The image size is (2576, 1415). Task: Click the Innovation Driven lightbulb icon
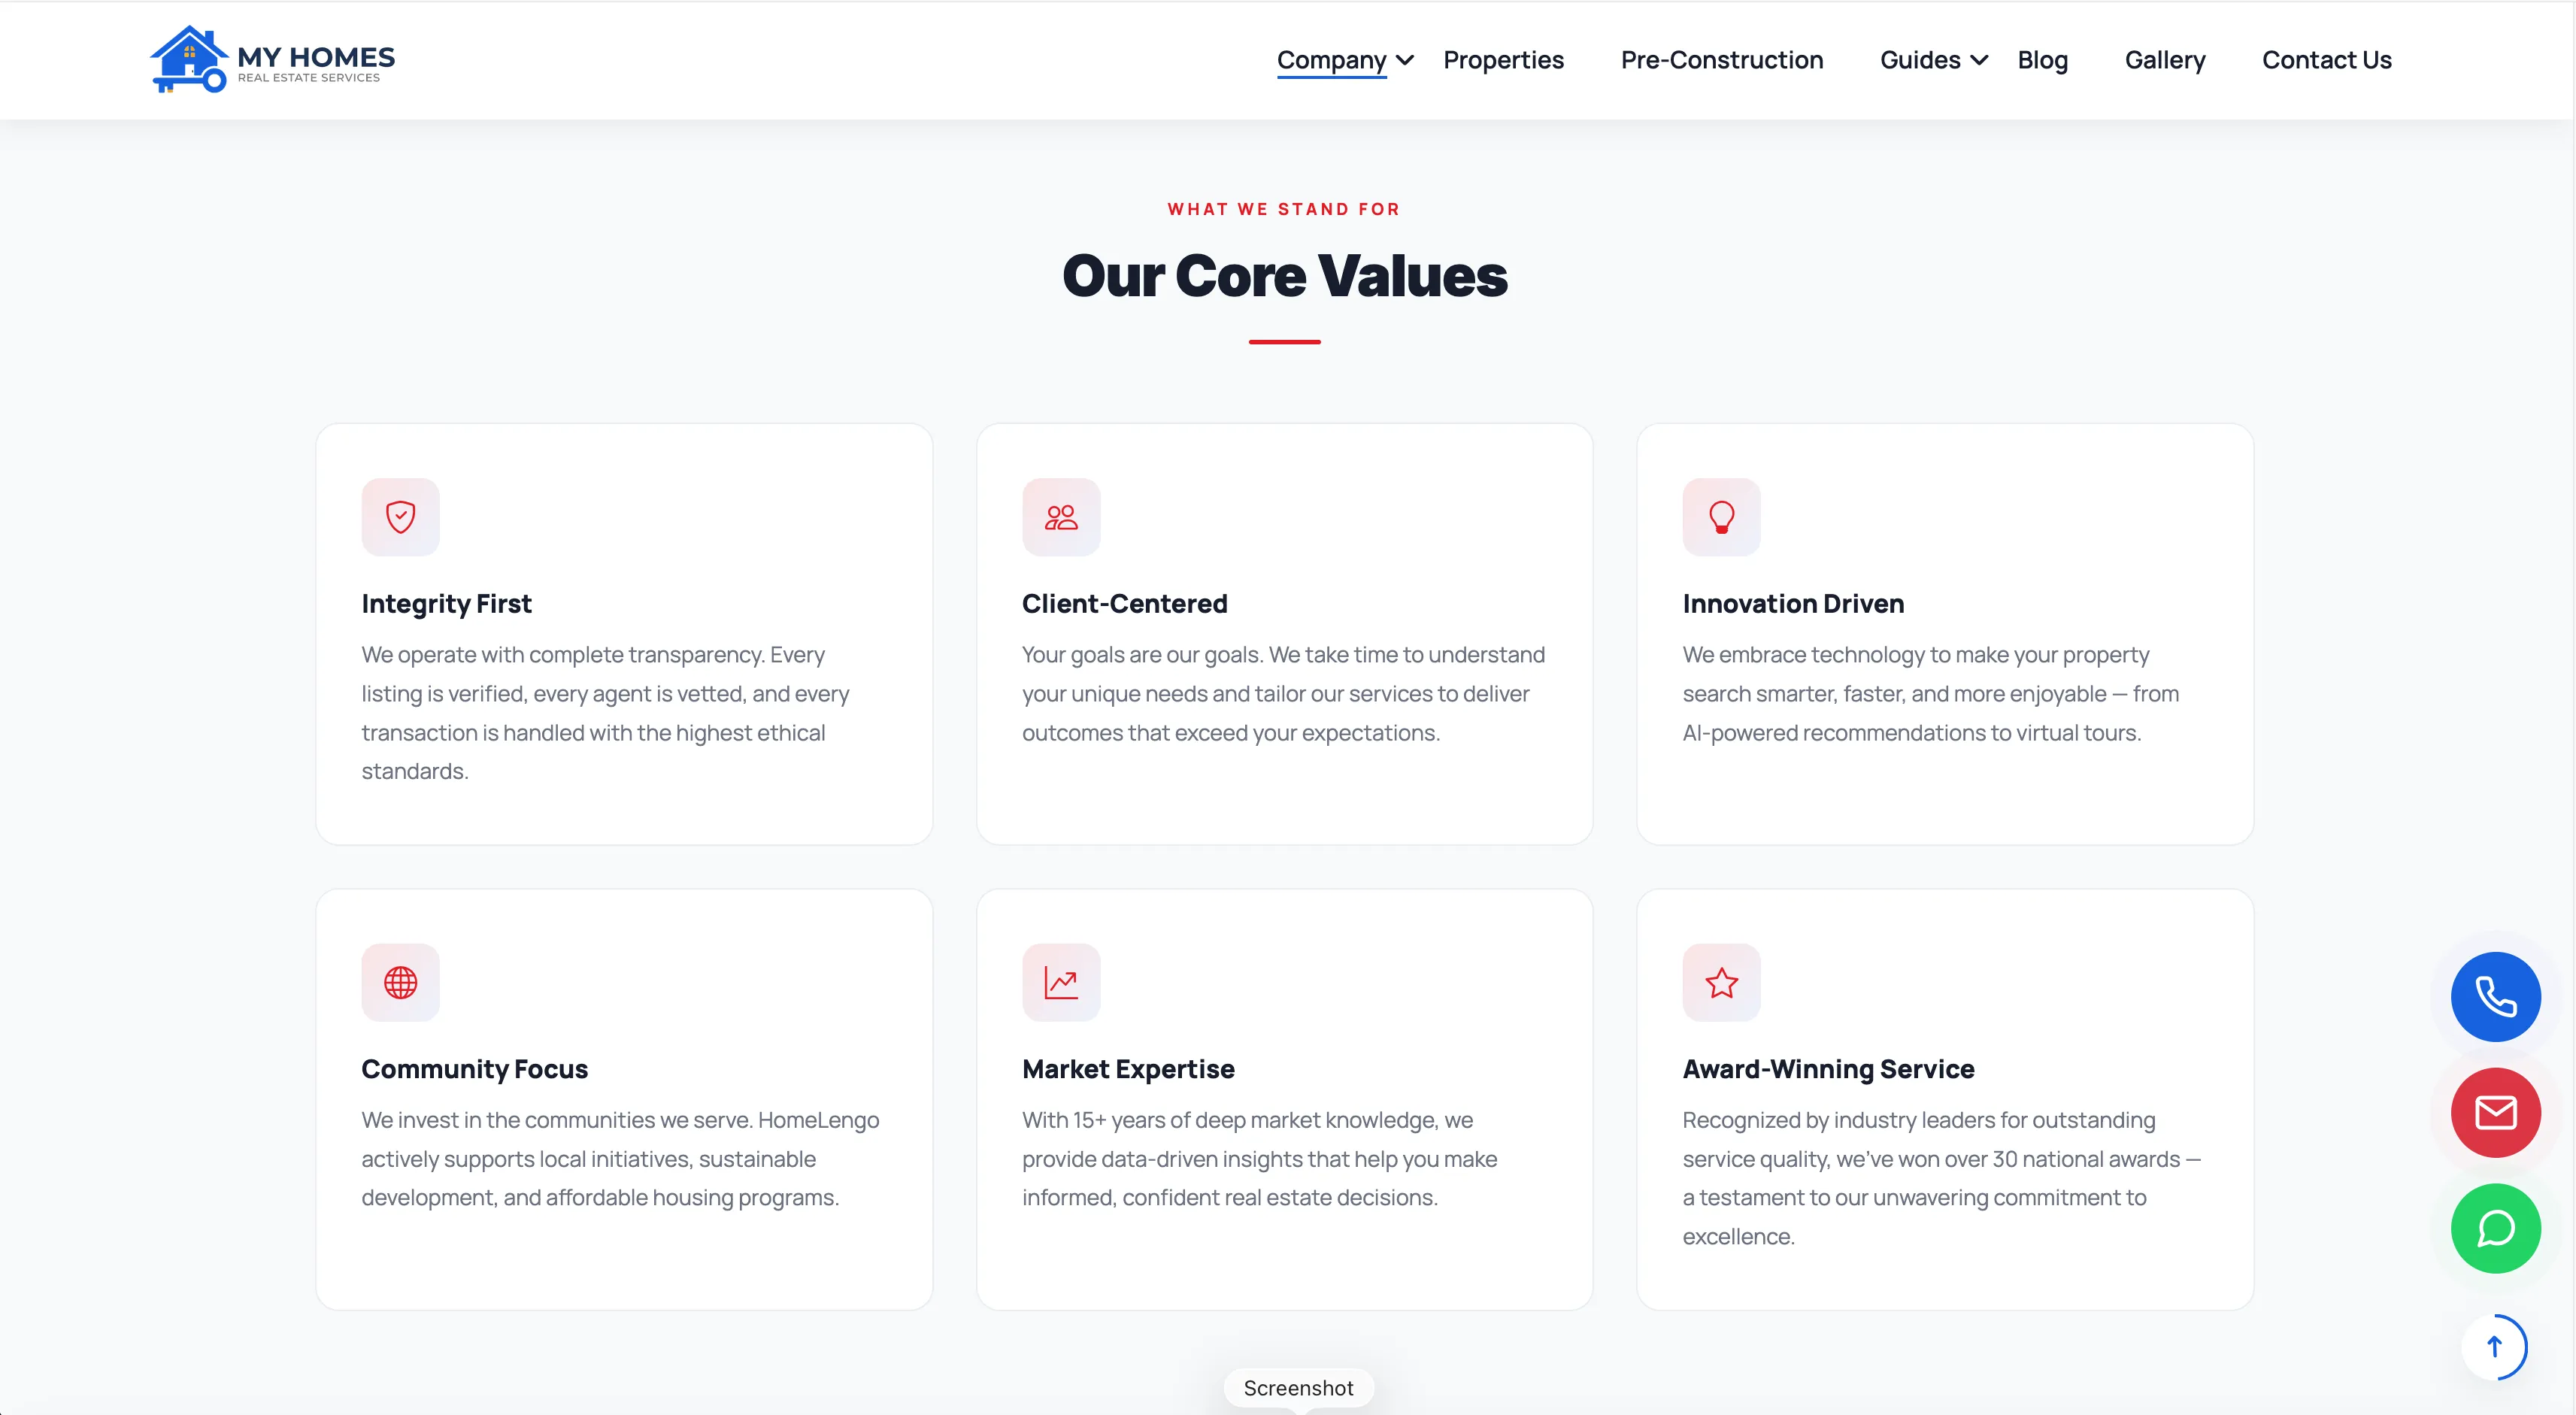coord(1721,517)
